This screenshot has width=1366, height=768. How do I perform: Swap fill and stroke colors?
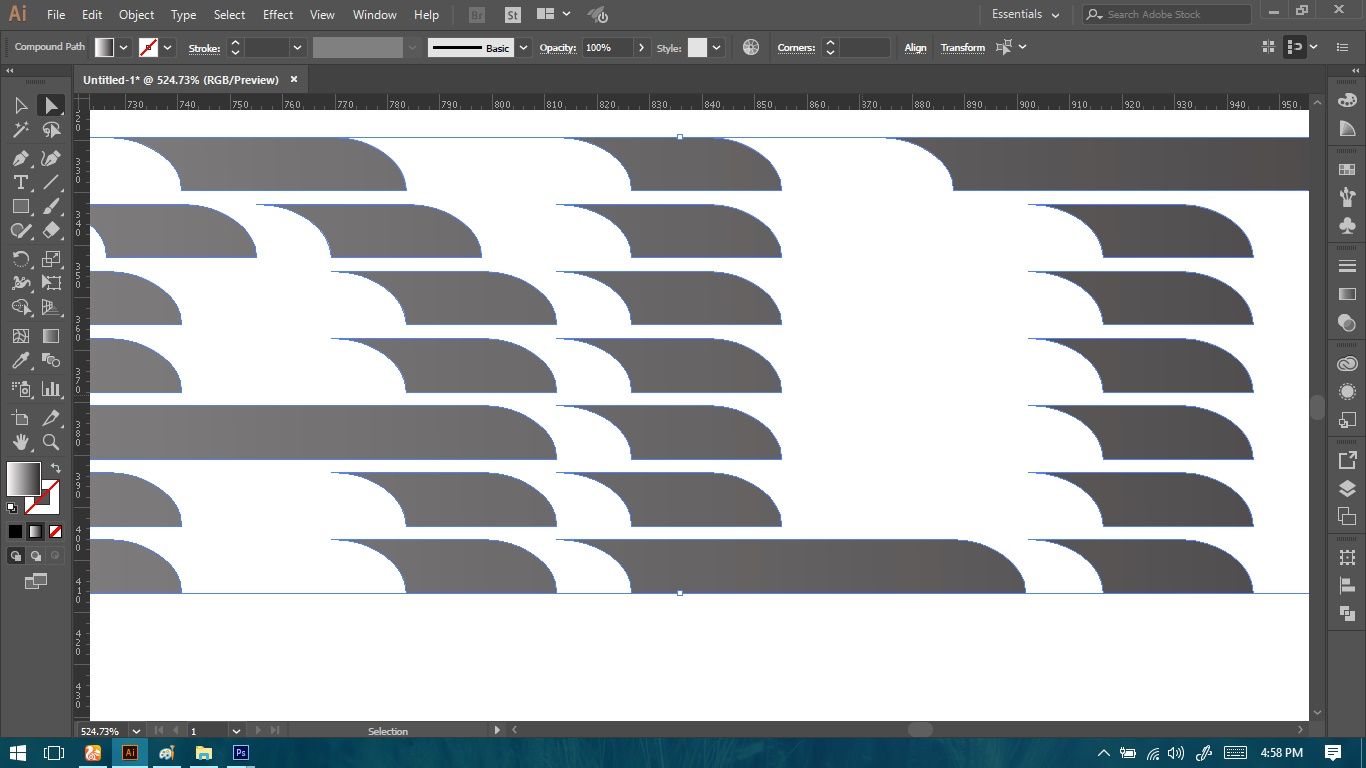pos(56,468)
